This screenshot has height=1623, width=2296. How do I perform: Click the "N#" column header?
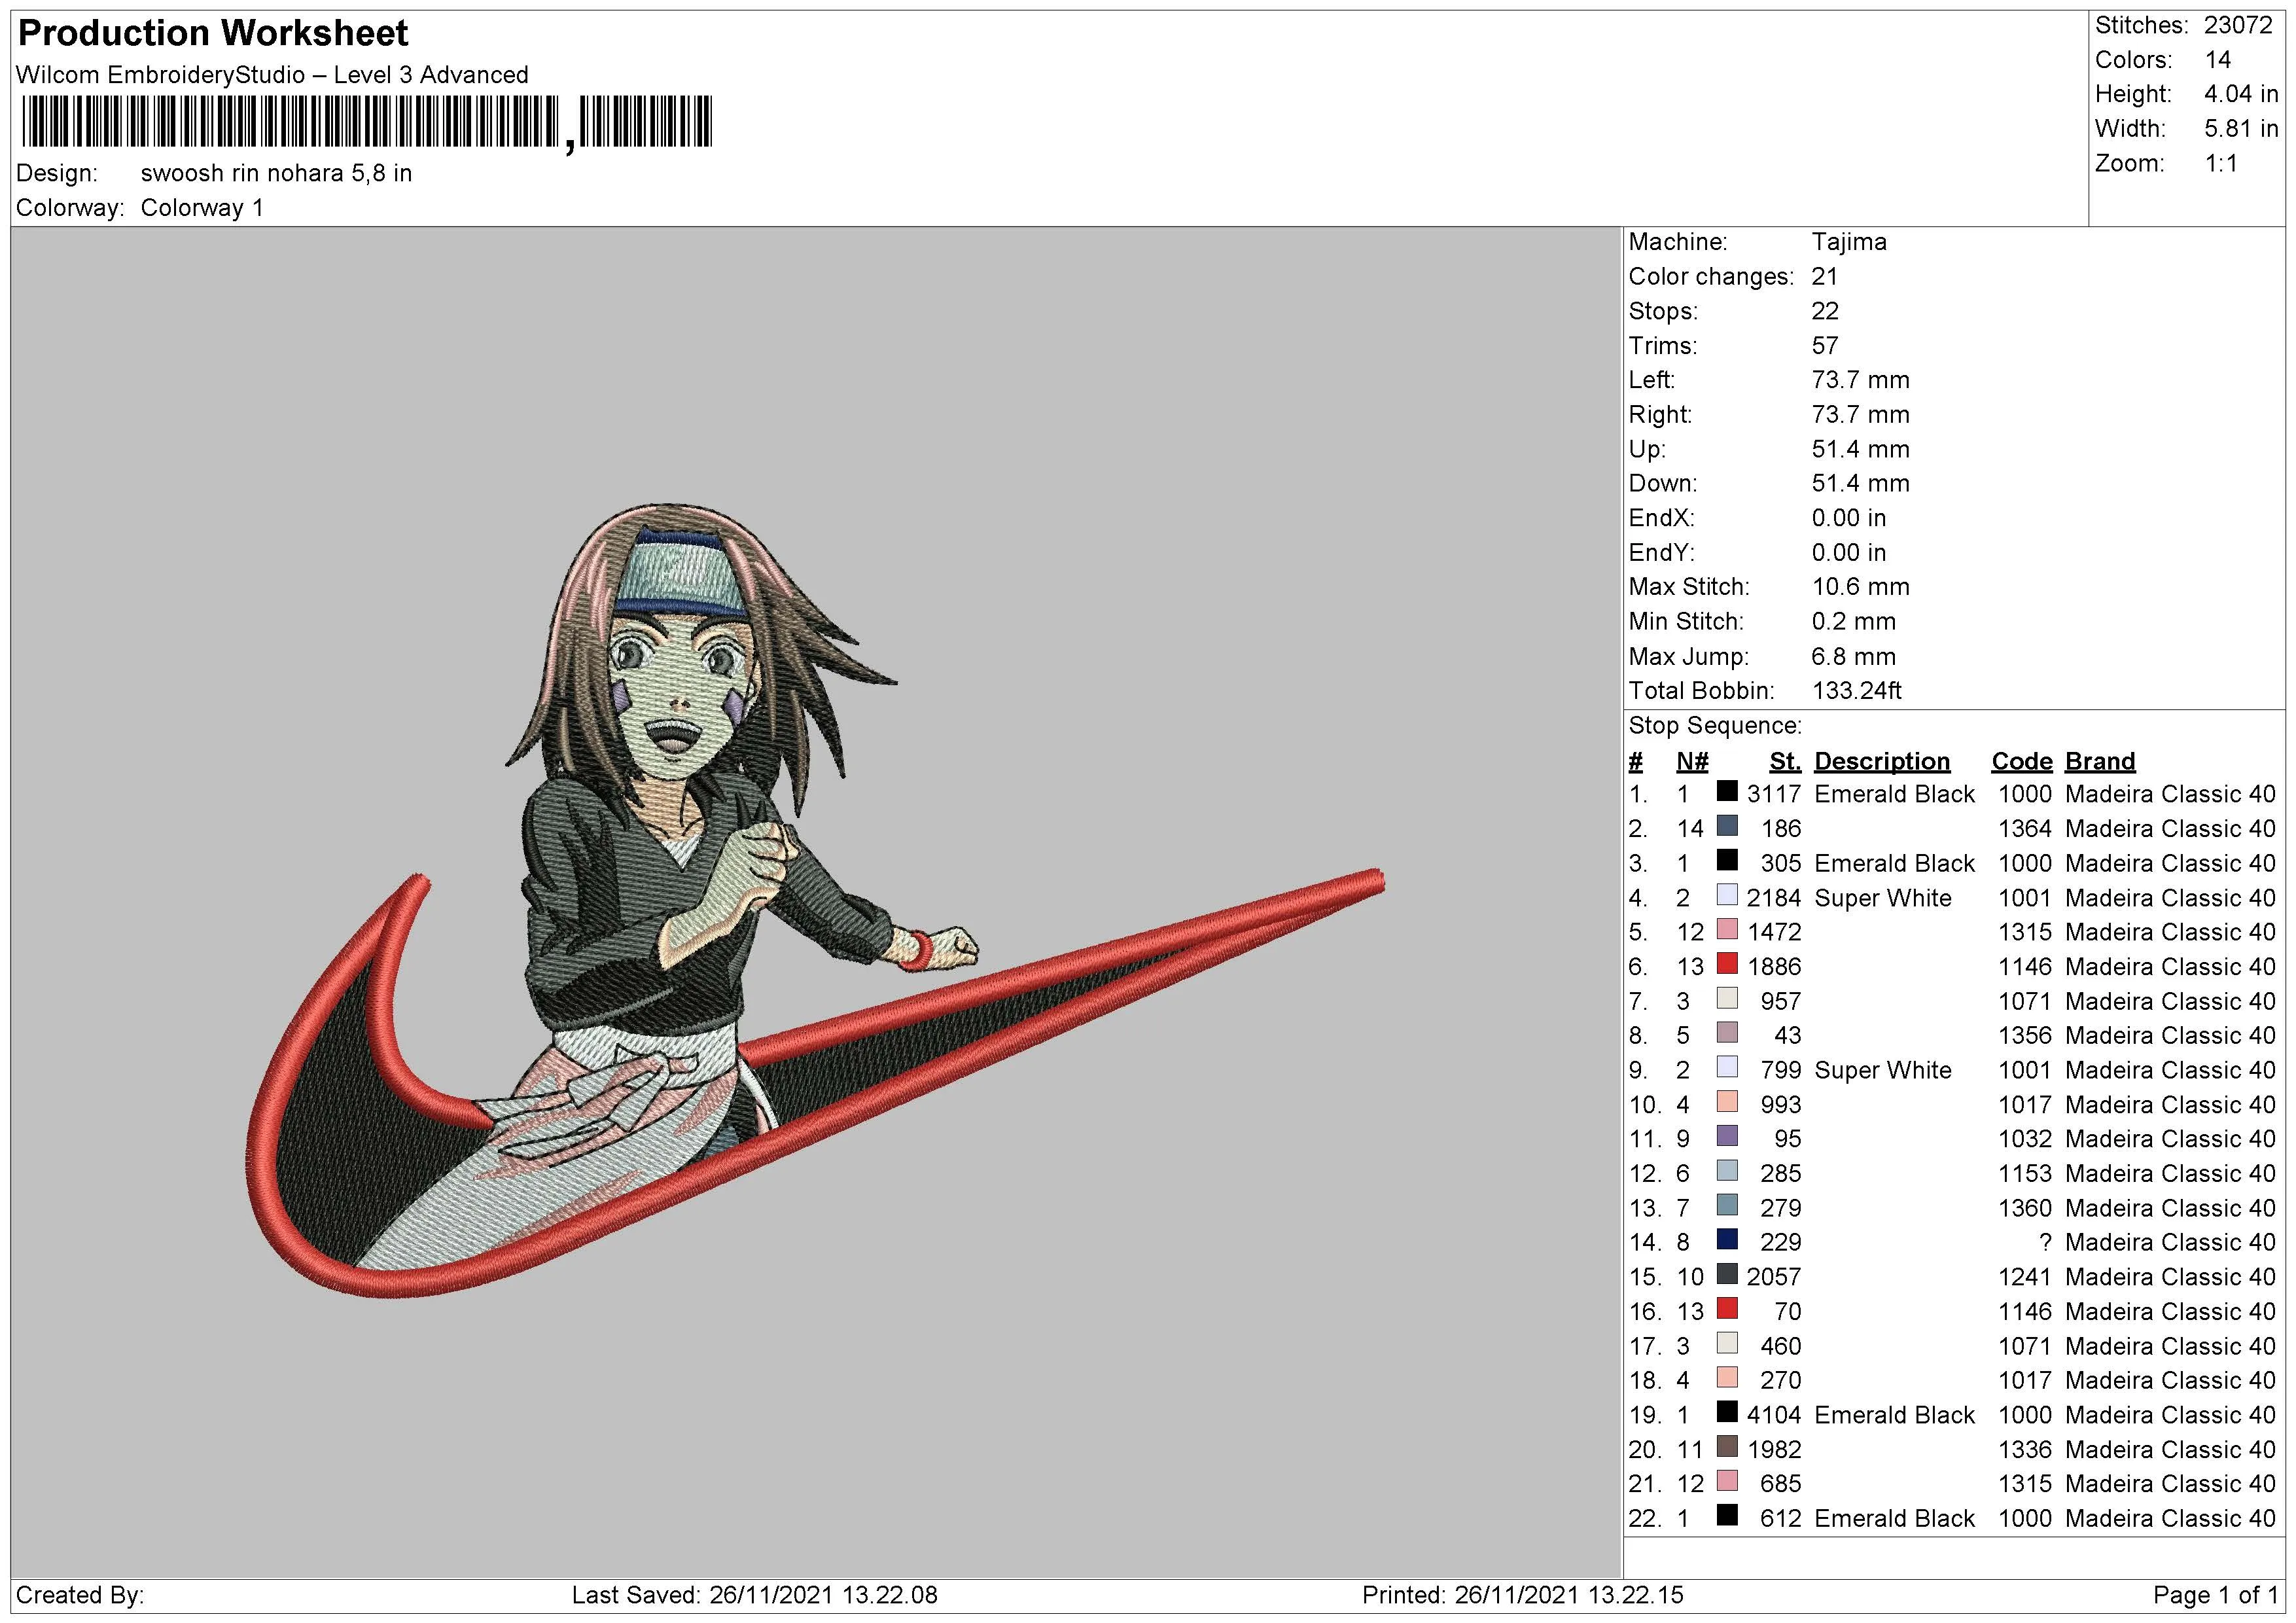tap(1692, 762)
